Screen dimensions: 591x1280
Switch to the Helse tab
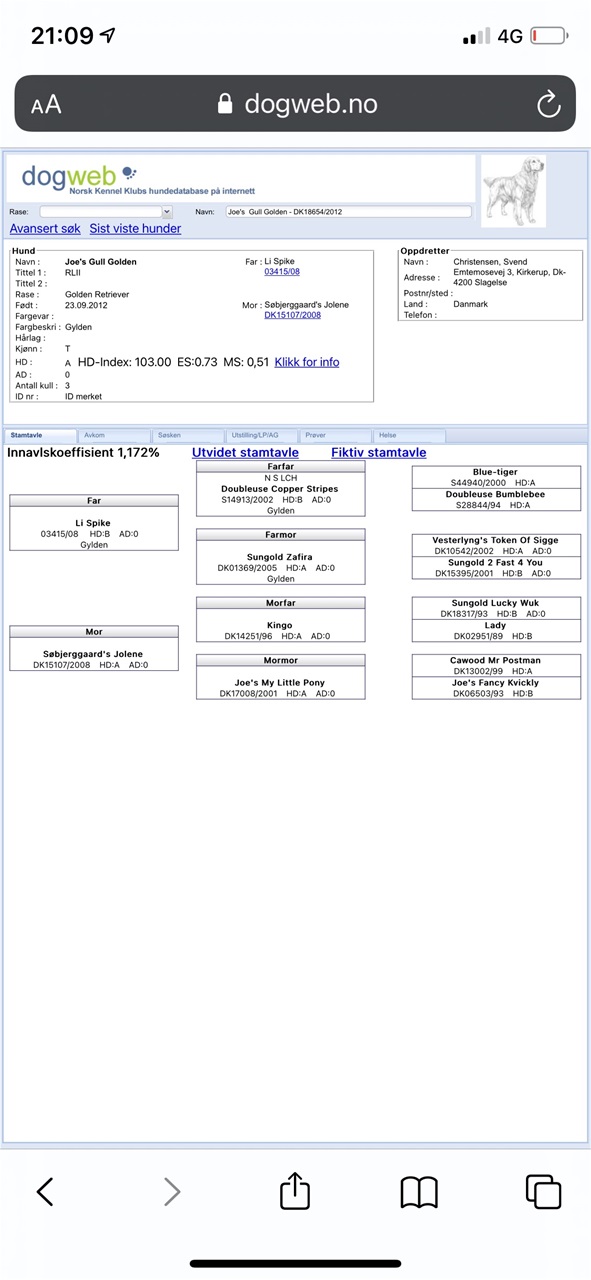pos(411,436)
